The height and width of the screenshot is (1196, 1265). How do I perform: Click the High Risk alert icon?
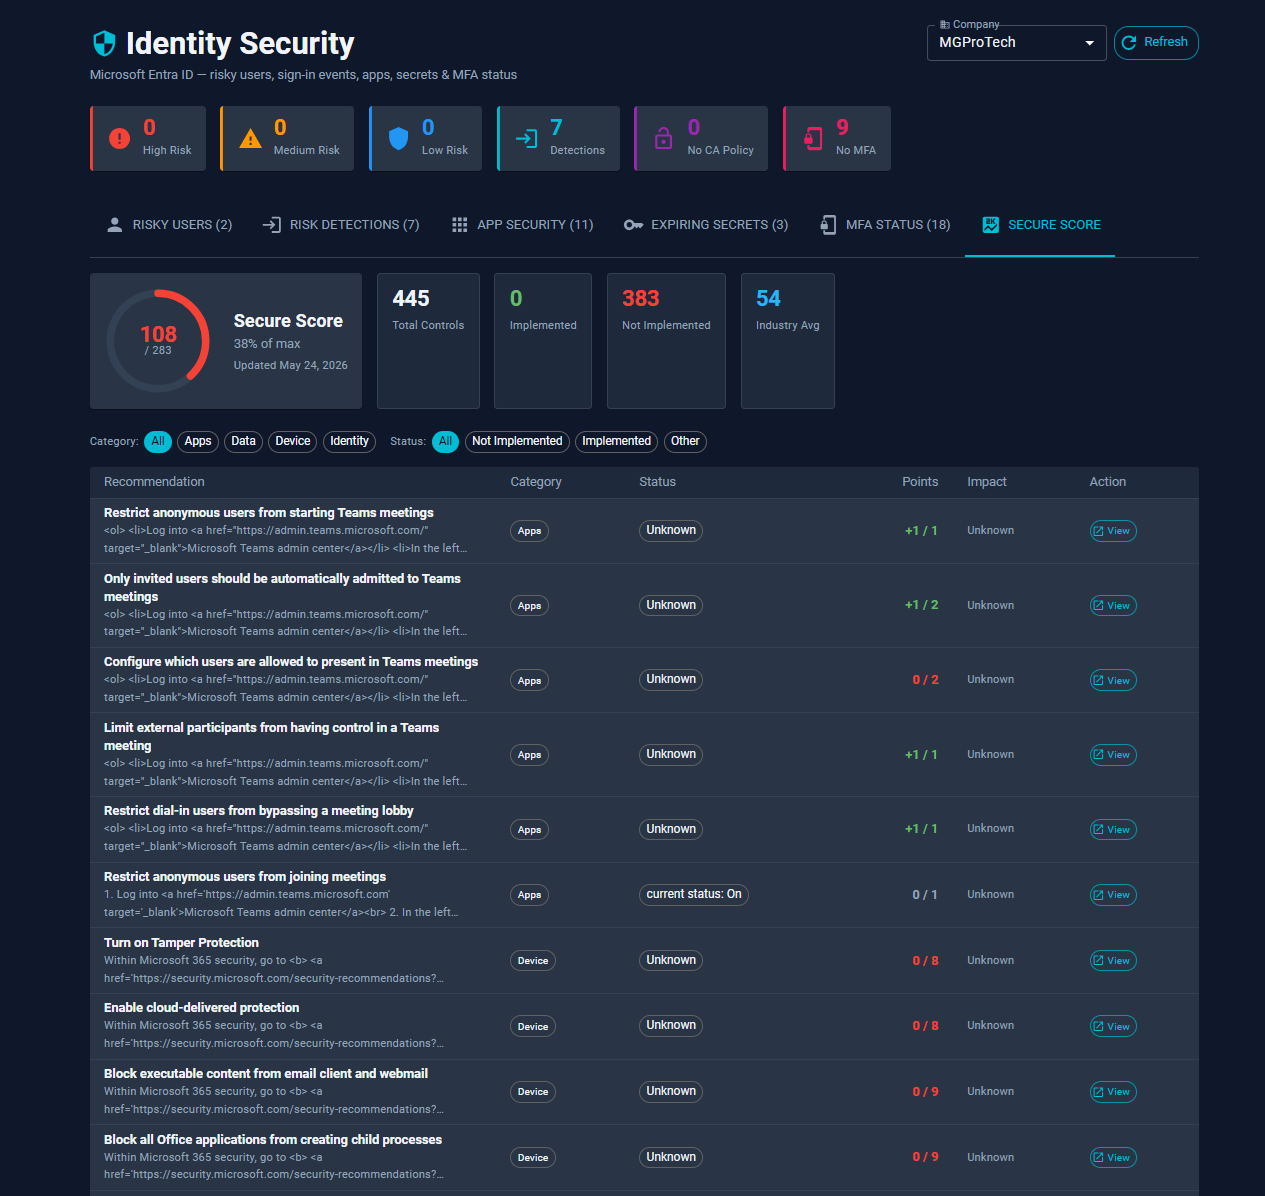click(119, 138)
